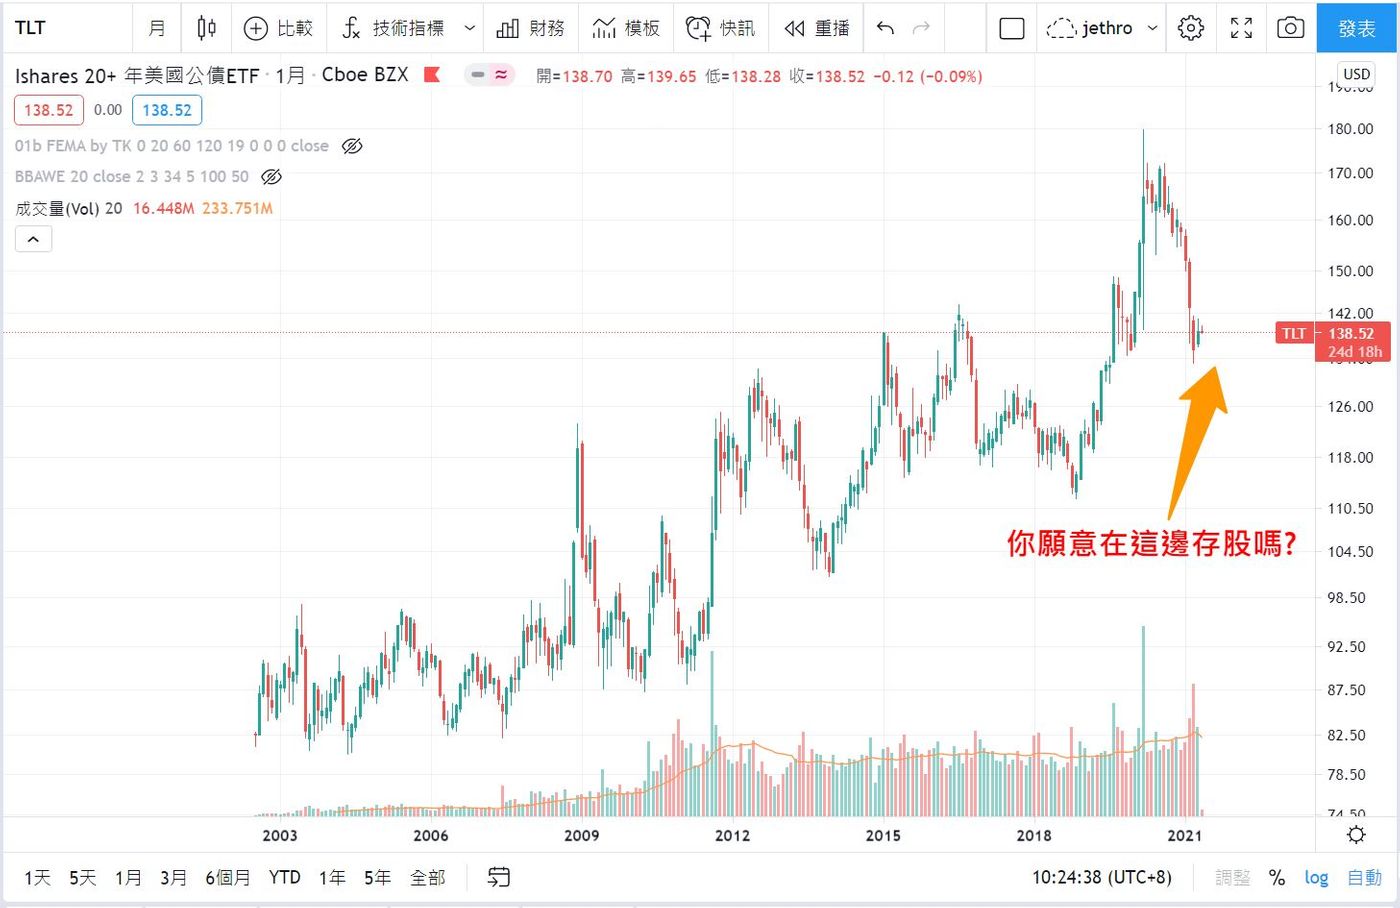The width and height of the screenshot is (1400, 908).
Task: Expand the indicators favorites dropdown arrow
Action: tap(469, 28)
